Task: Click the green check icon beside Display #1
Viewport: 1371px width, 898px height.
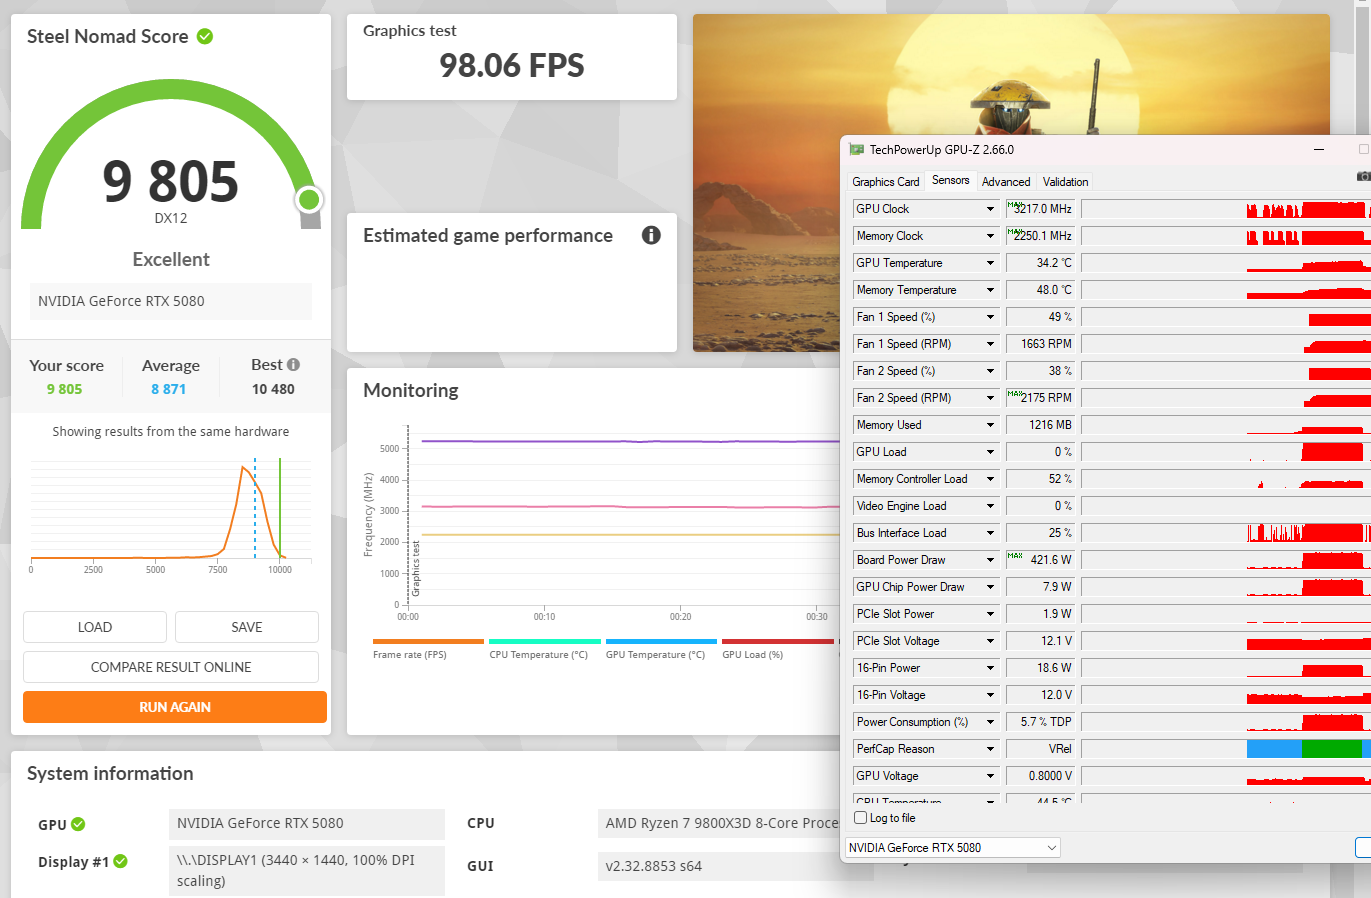Action: (121, 862)
